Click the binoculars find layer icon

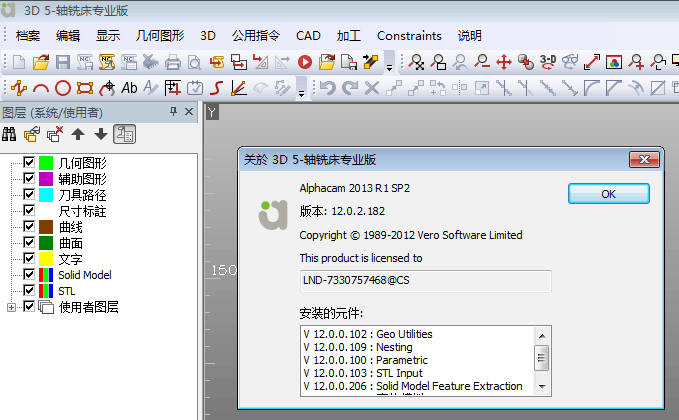pyautogui.click(x=9, y=134)
